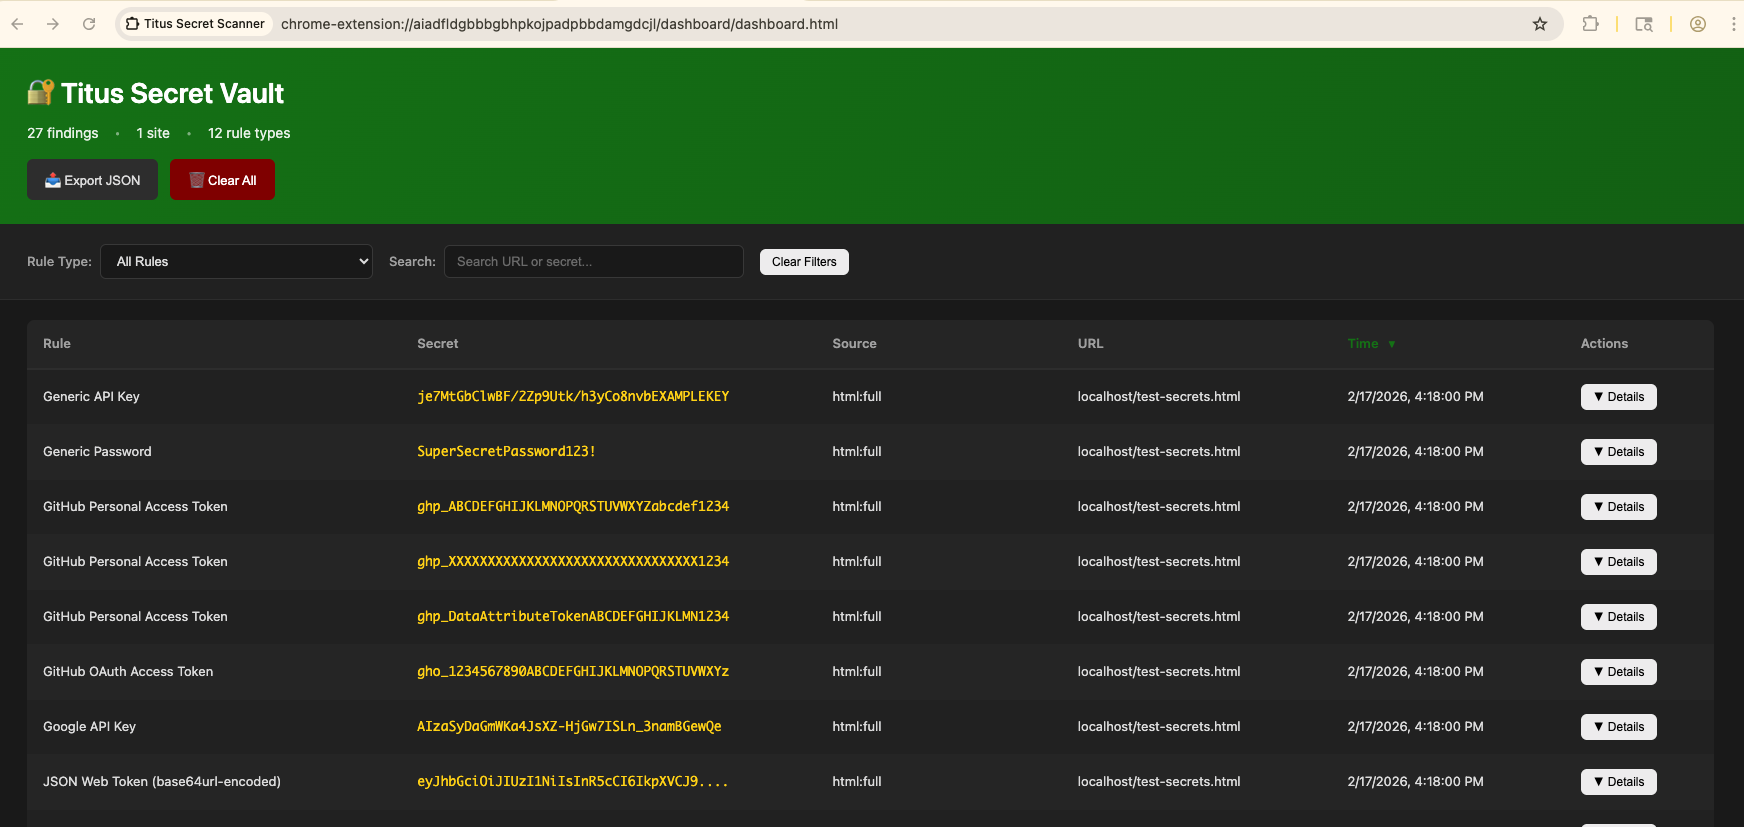Image resolution: width=1744 pixels, height=827 pixels.
Task: Expand Details for GitHub OAuth Access Token row
Action: pyautogui.click(x=1618, y=672)
